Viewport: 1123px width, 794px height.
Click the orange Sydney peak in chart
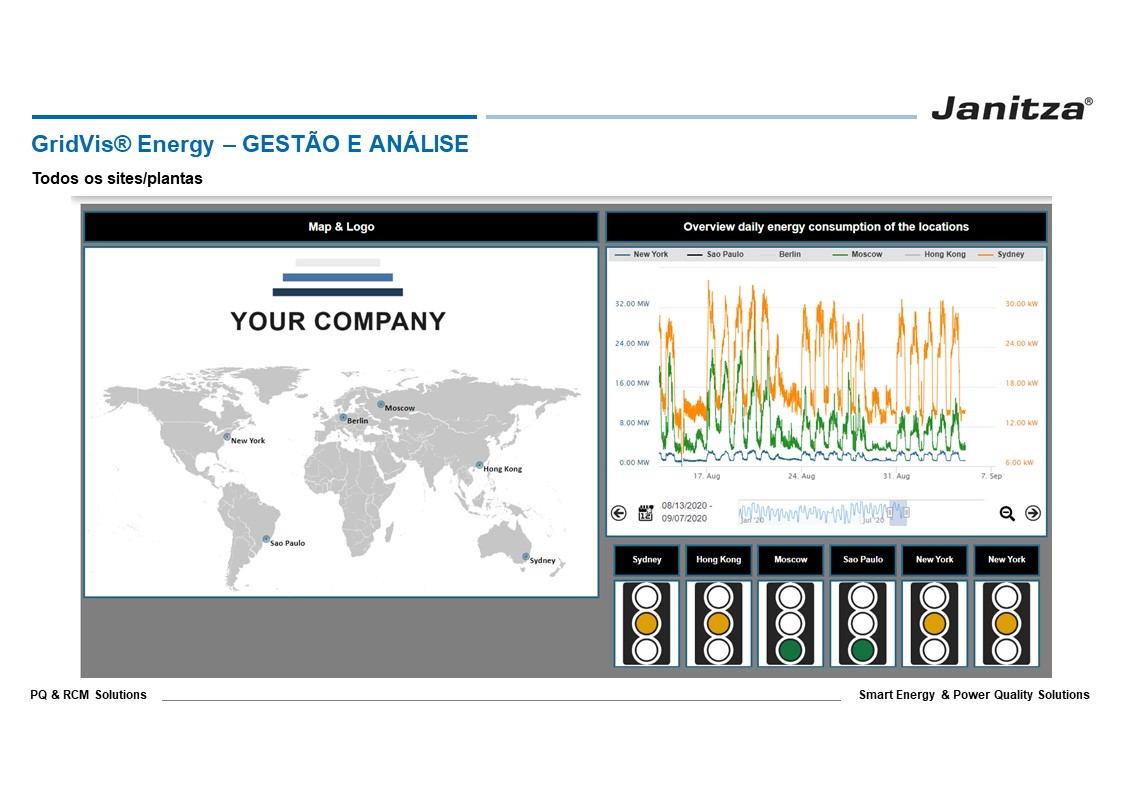click(709, 286)
